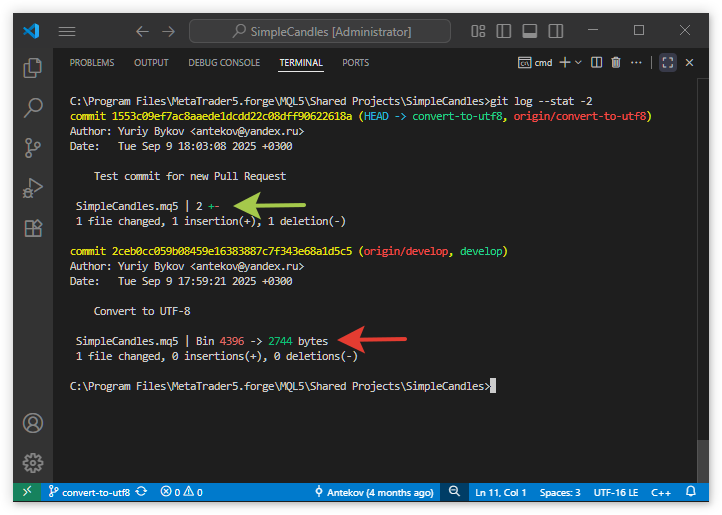This screenshot has height=515, width=722.
Task: Click the SimpleCandles command center search box
Action: click(320, 31)
